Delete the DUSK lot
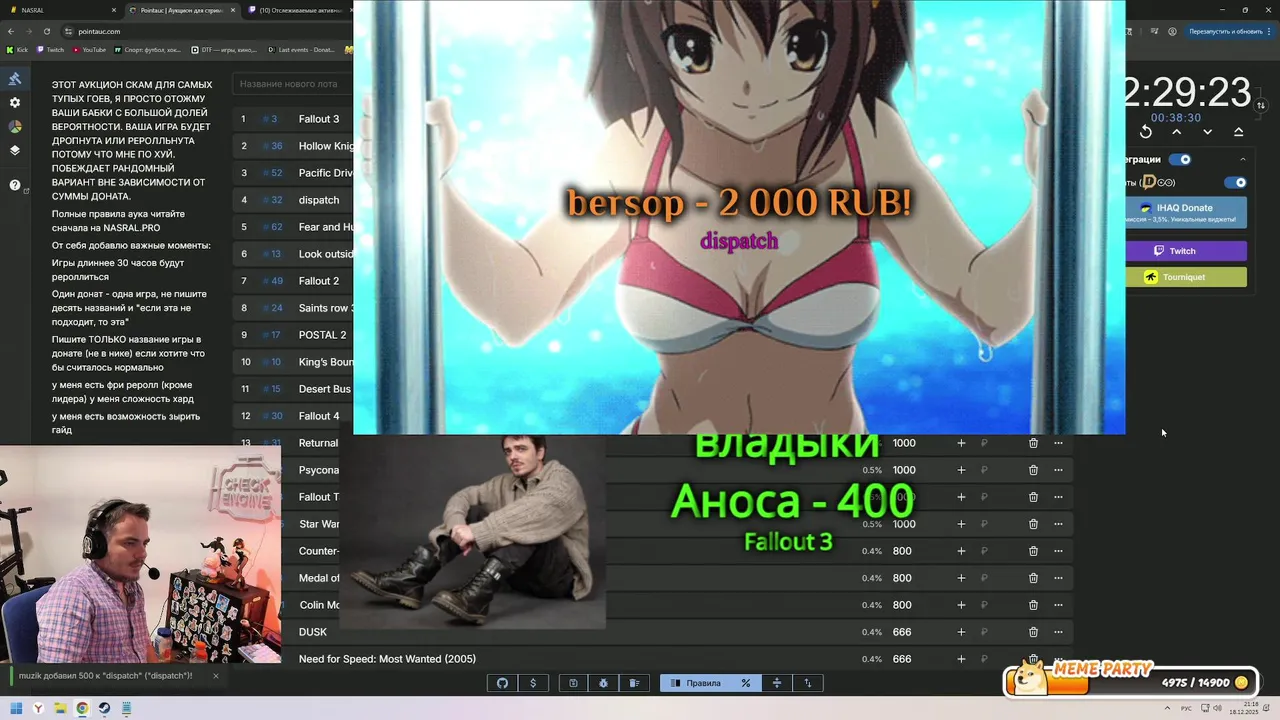 [1033, 632]
